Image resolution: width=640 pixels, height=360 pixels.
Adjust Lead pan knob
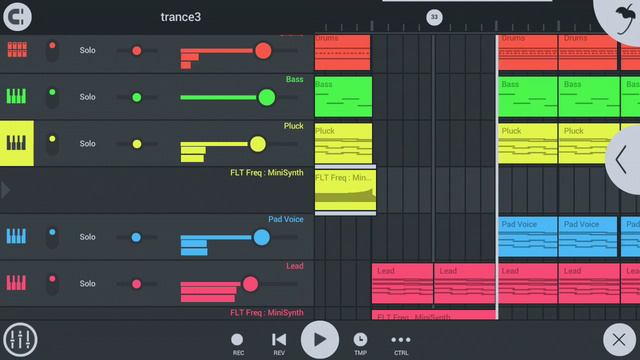(x=136, y=284)
